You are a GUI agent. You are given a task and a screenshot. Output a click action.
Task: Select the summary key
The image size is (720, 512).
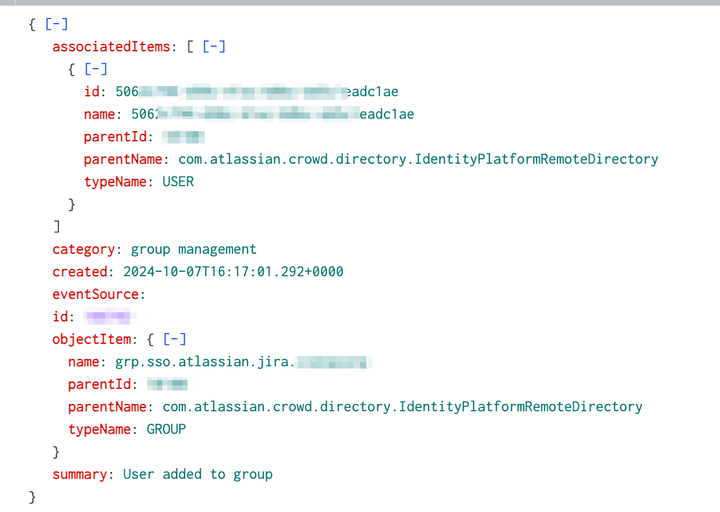pos(79,474)
